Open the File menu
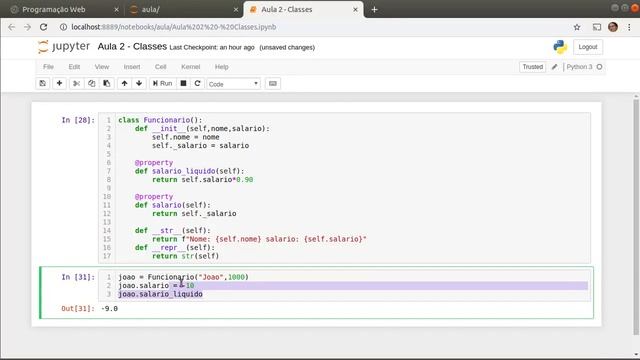The width and height of the screenshot is (640, 360). point(48,67)
